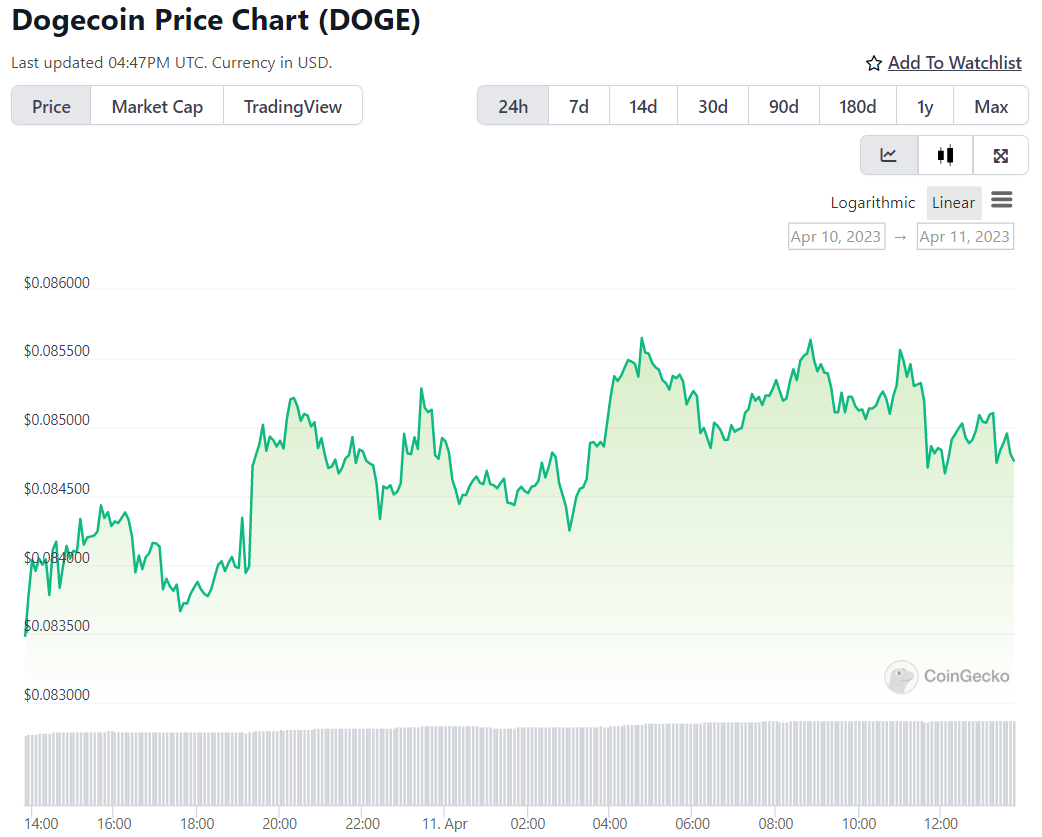Screen dimensions: 1042x837
Task: Click the 14:00 time axis label
Action: (41, 824)
